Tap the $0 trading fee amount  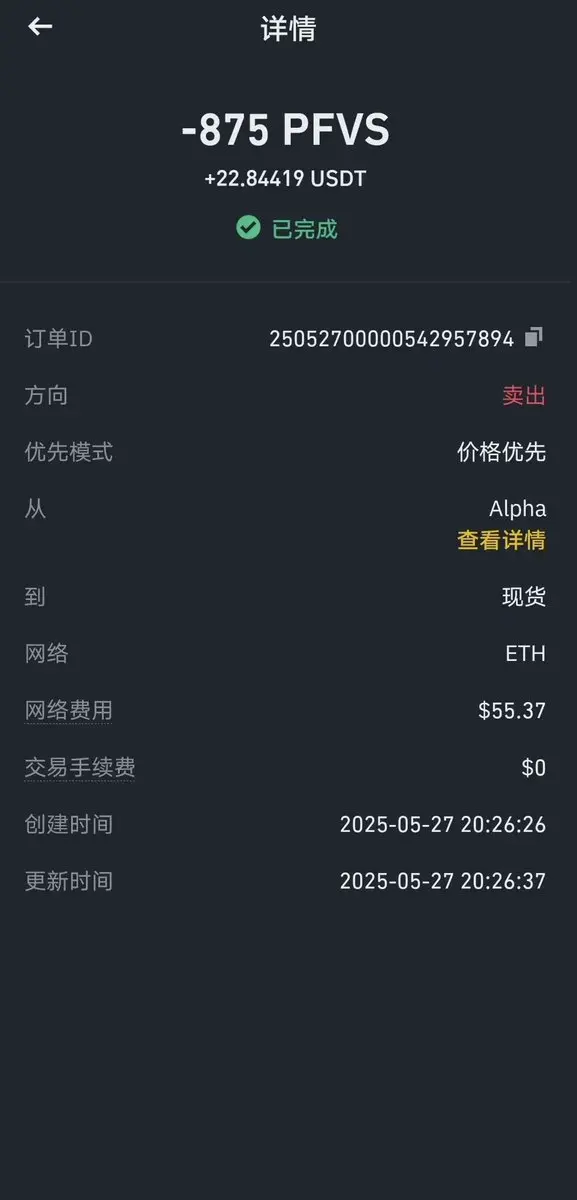[534, 768]
